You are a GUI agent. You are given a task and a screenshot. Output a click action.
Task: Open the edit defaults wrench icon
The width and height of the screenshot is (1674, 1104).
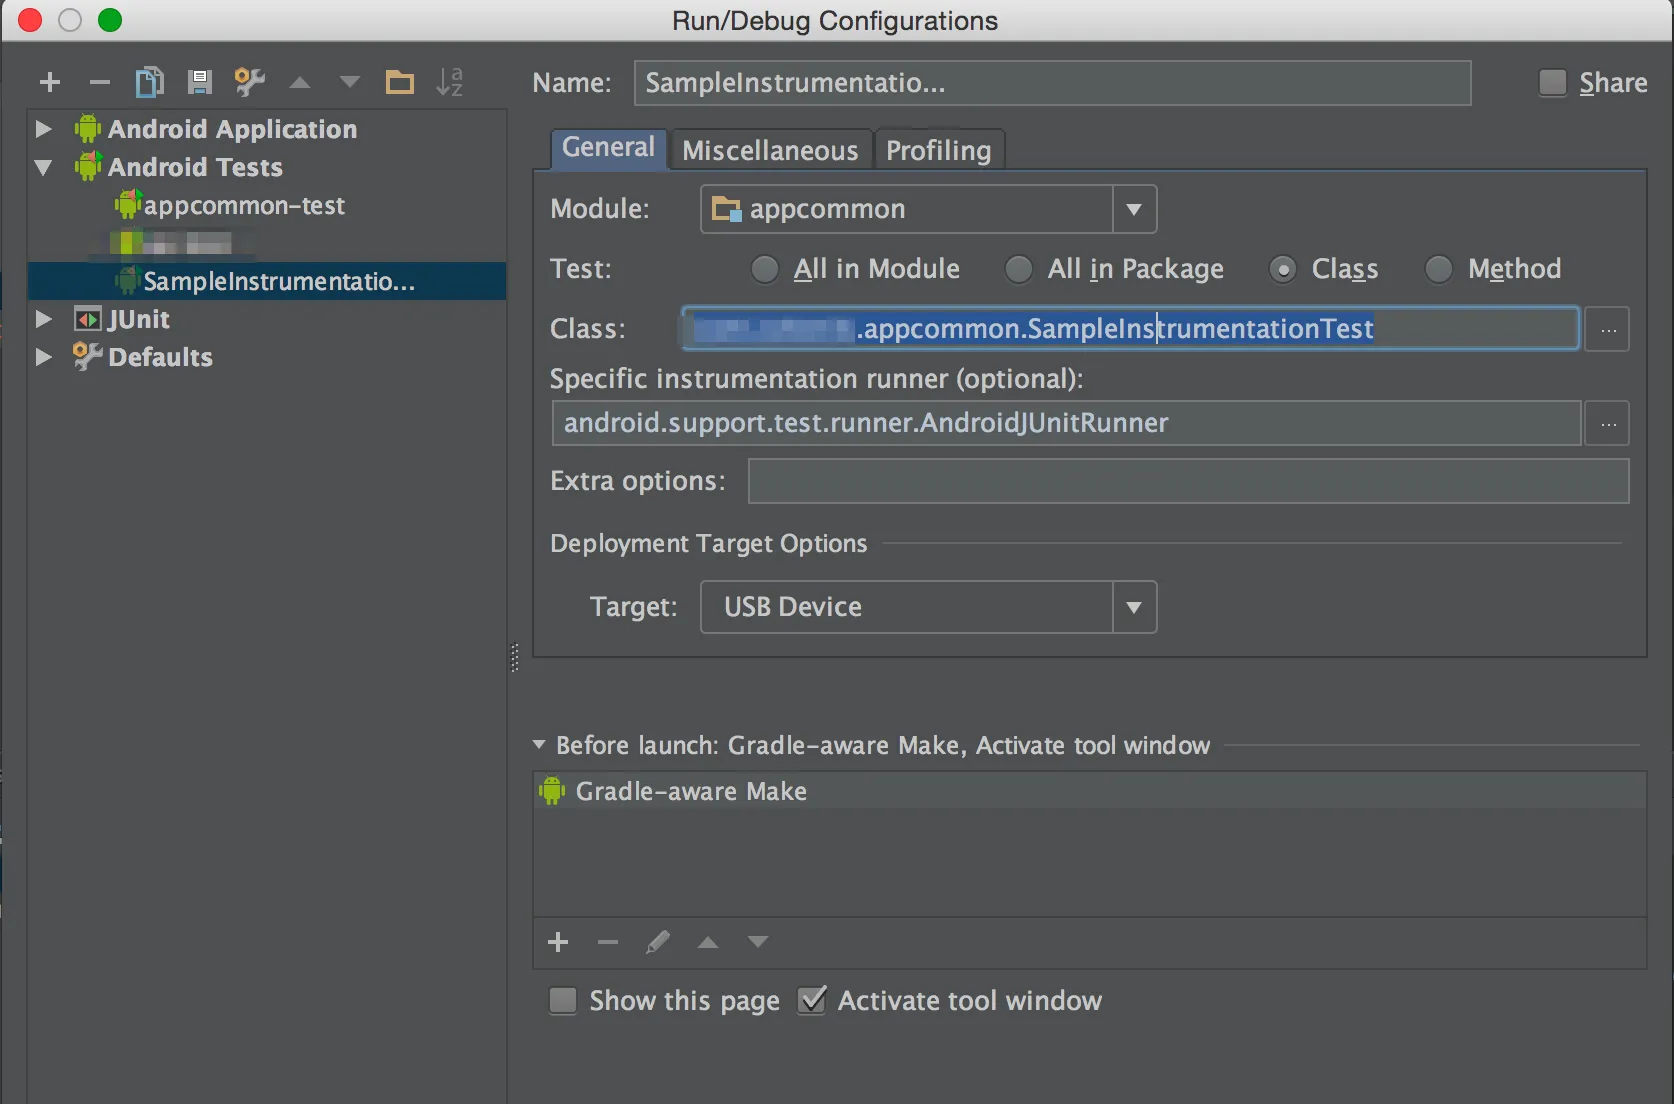(x=249, y=82)
